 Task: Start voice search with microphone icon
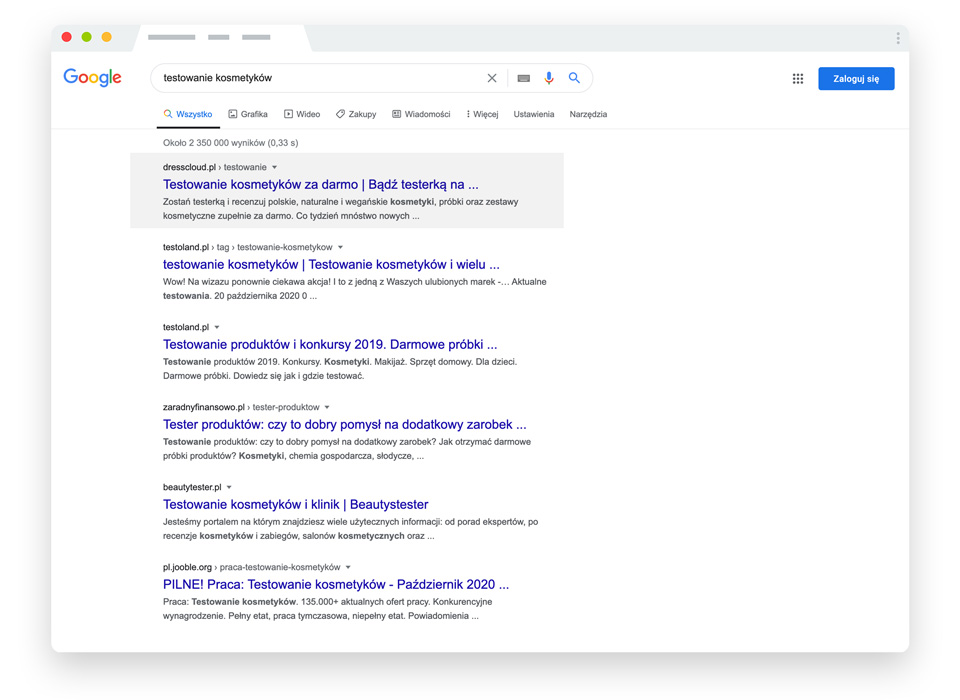point(549,78)
